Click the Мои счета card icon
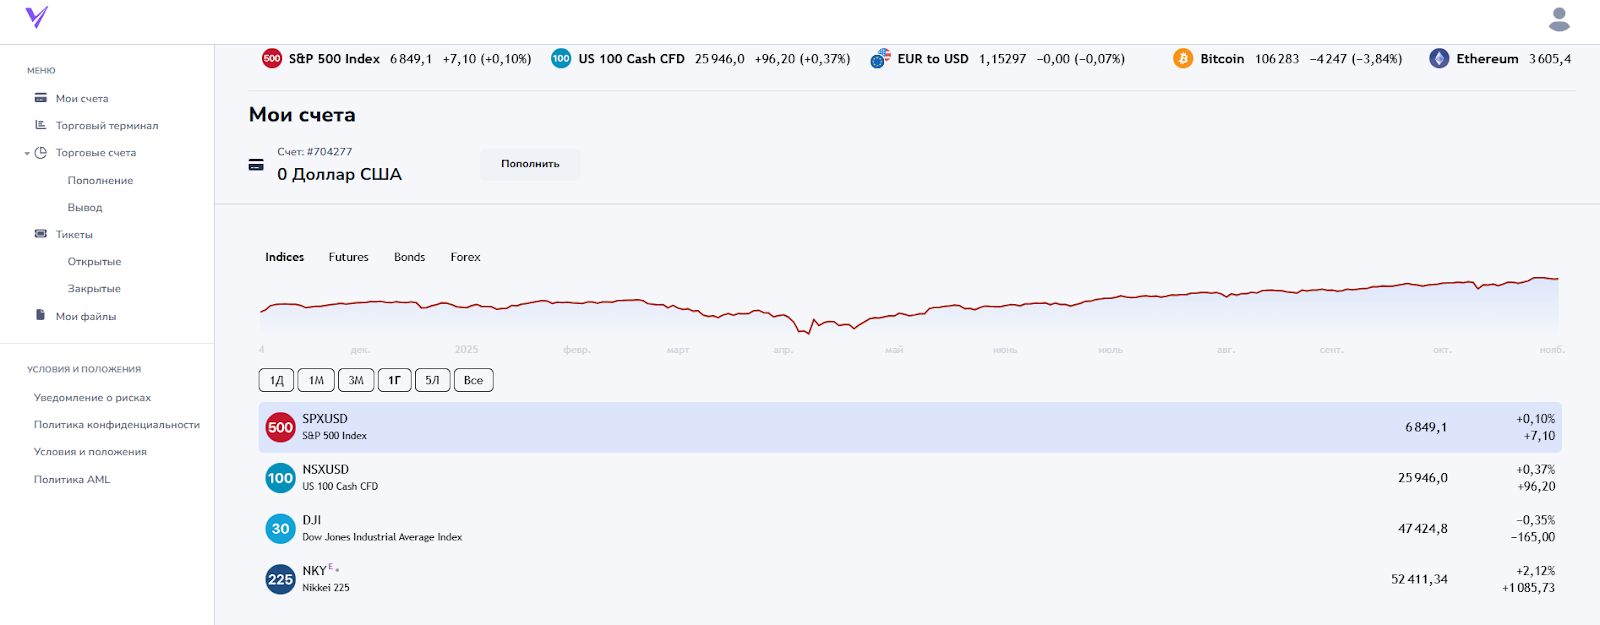 [41, 98]
